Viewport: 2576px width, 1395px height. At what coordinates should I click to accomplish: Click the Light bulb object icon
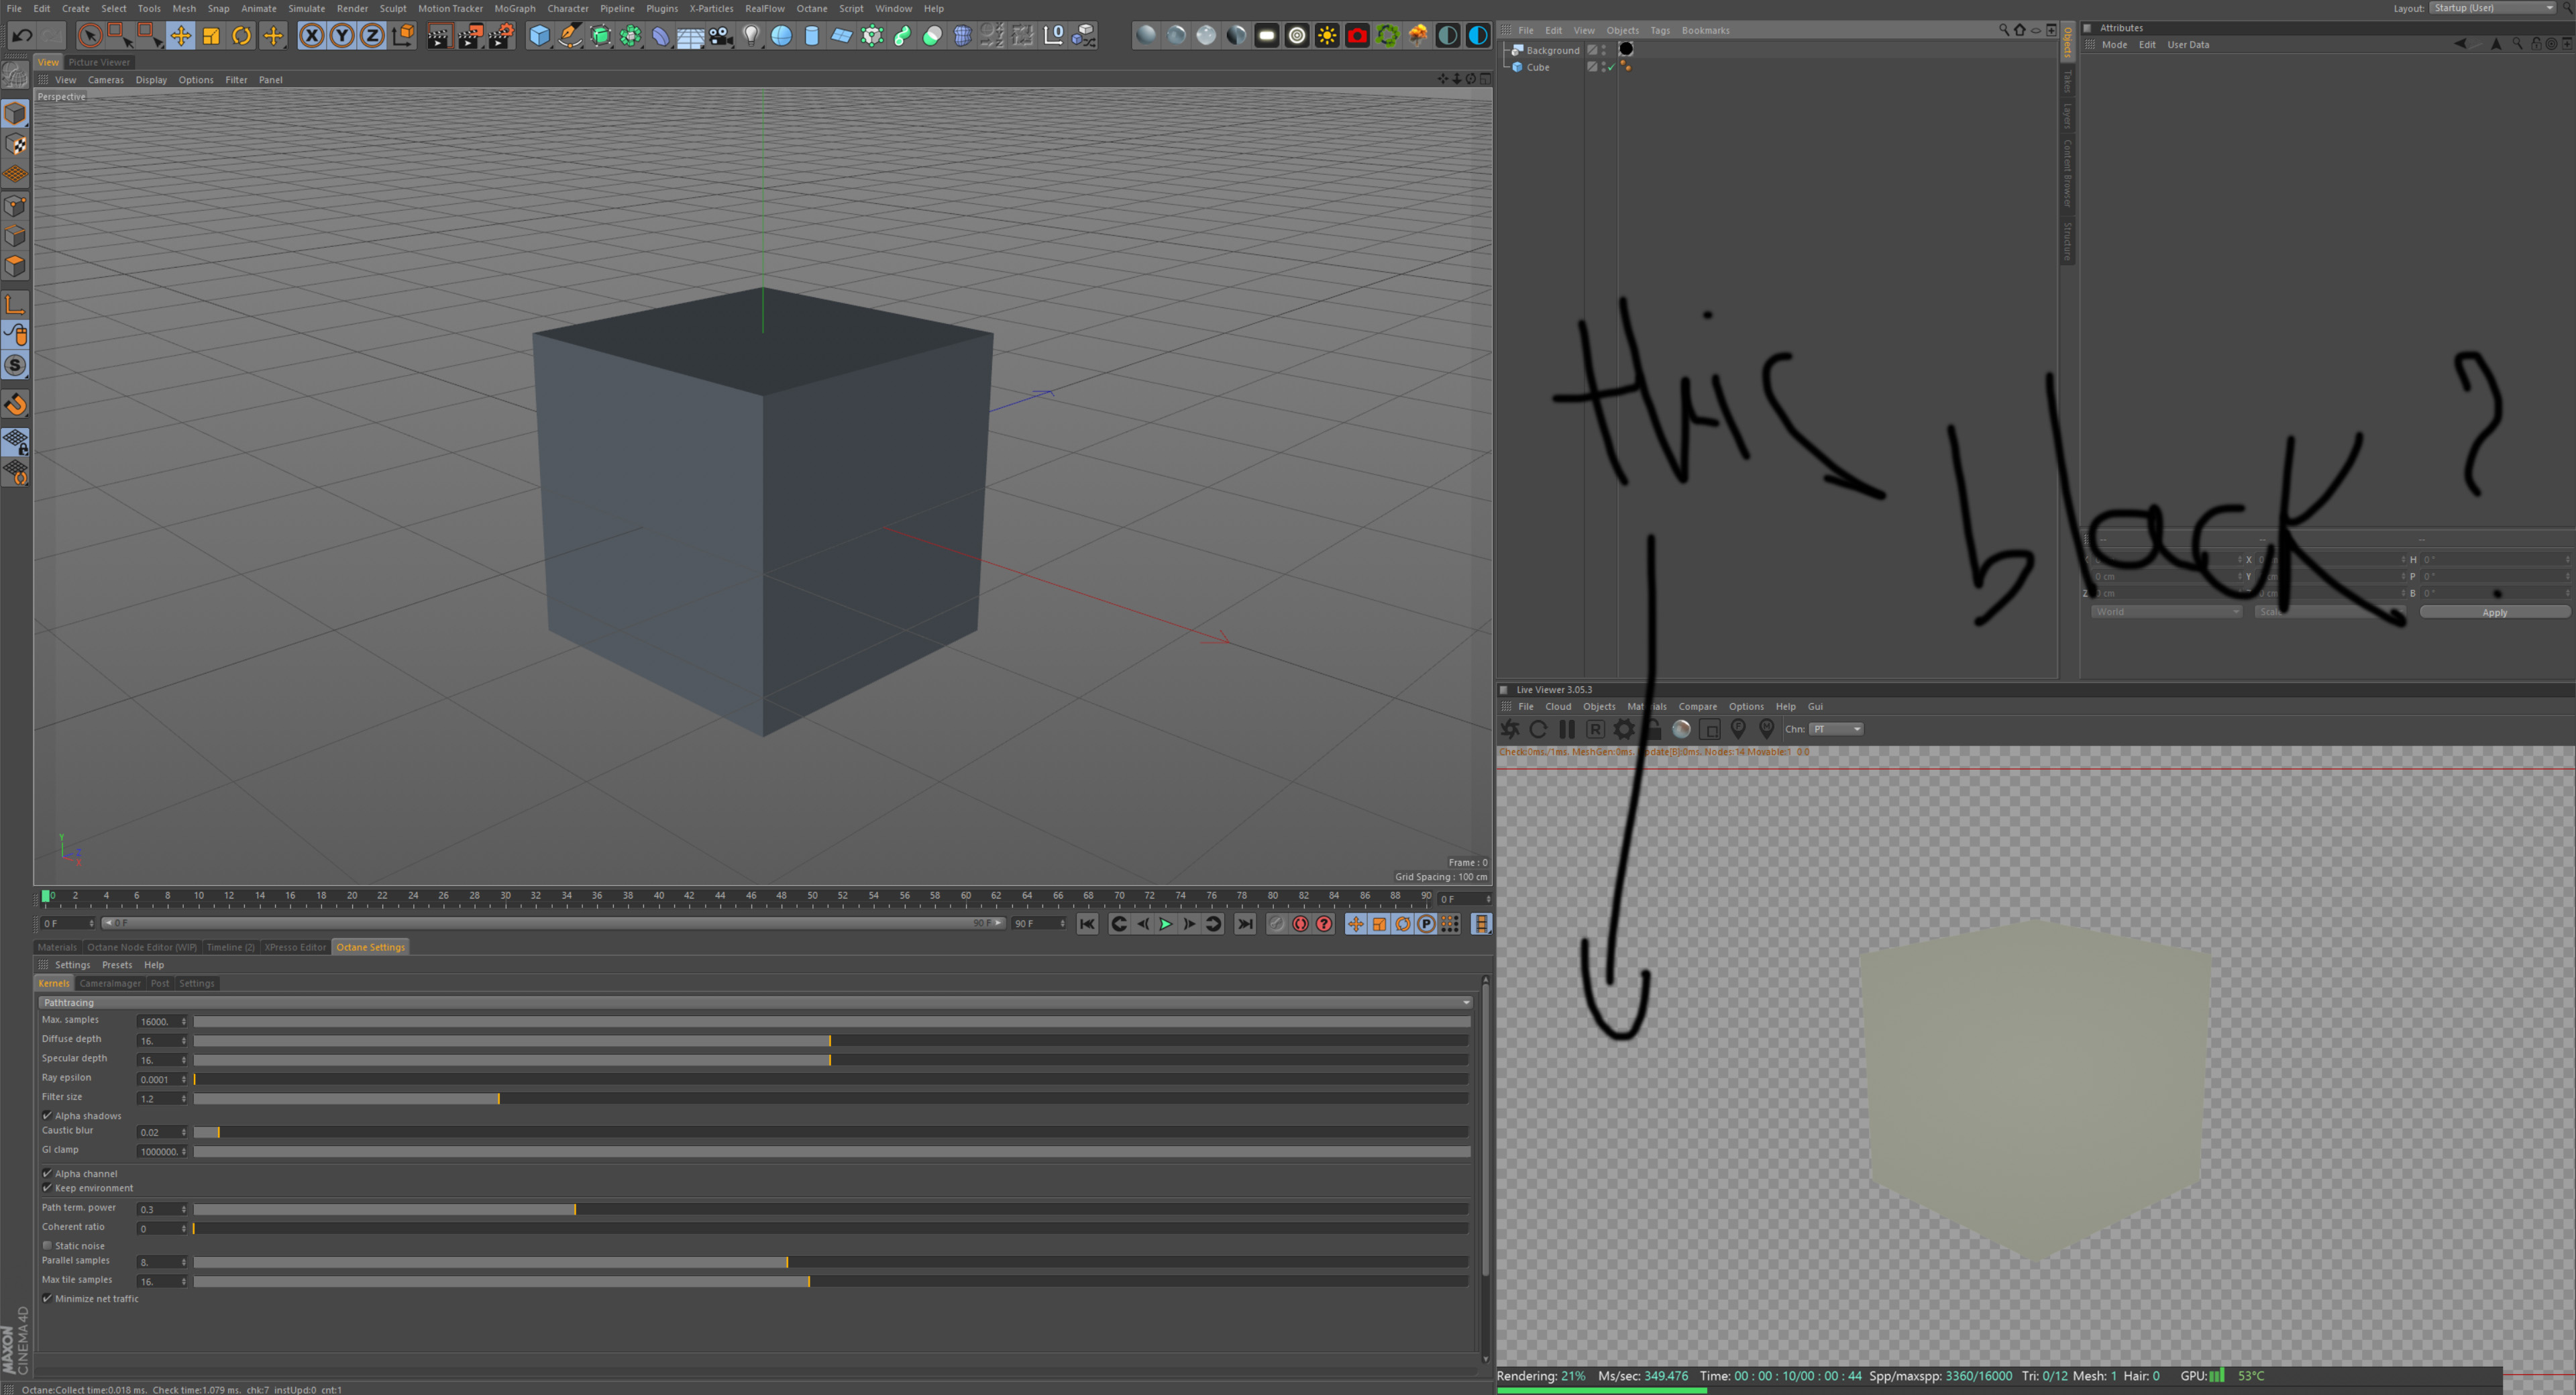(x=751, y=36)
